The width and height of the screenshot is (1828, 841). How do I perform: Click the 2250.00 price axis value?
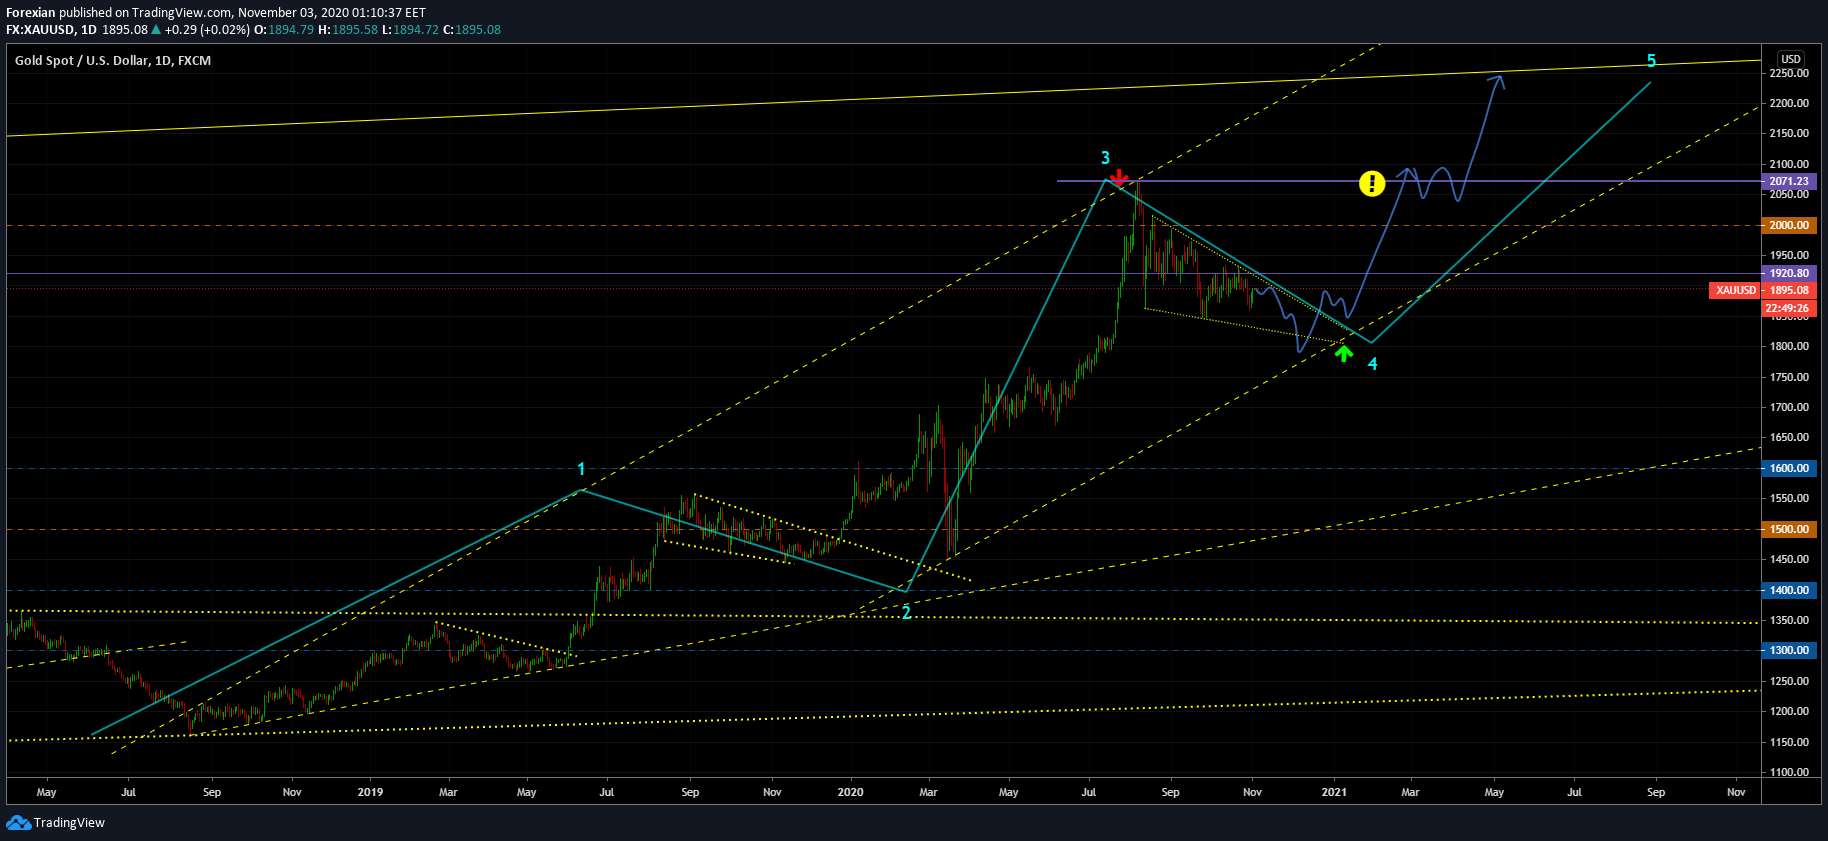tap(1789, 73)
